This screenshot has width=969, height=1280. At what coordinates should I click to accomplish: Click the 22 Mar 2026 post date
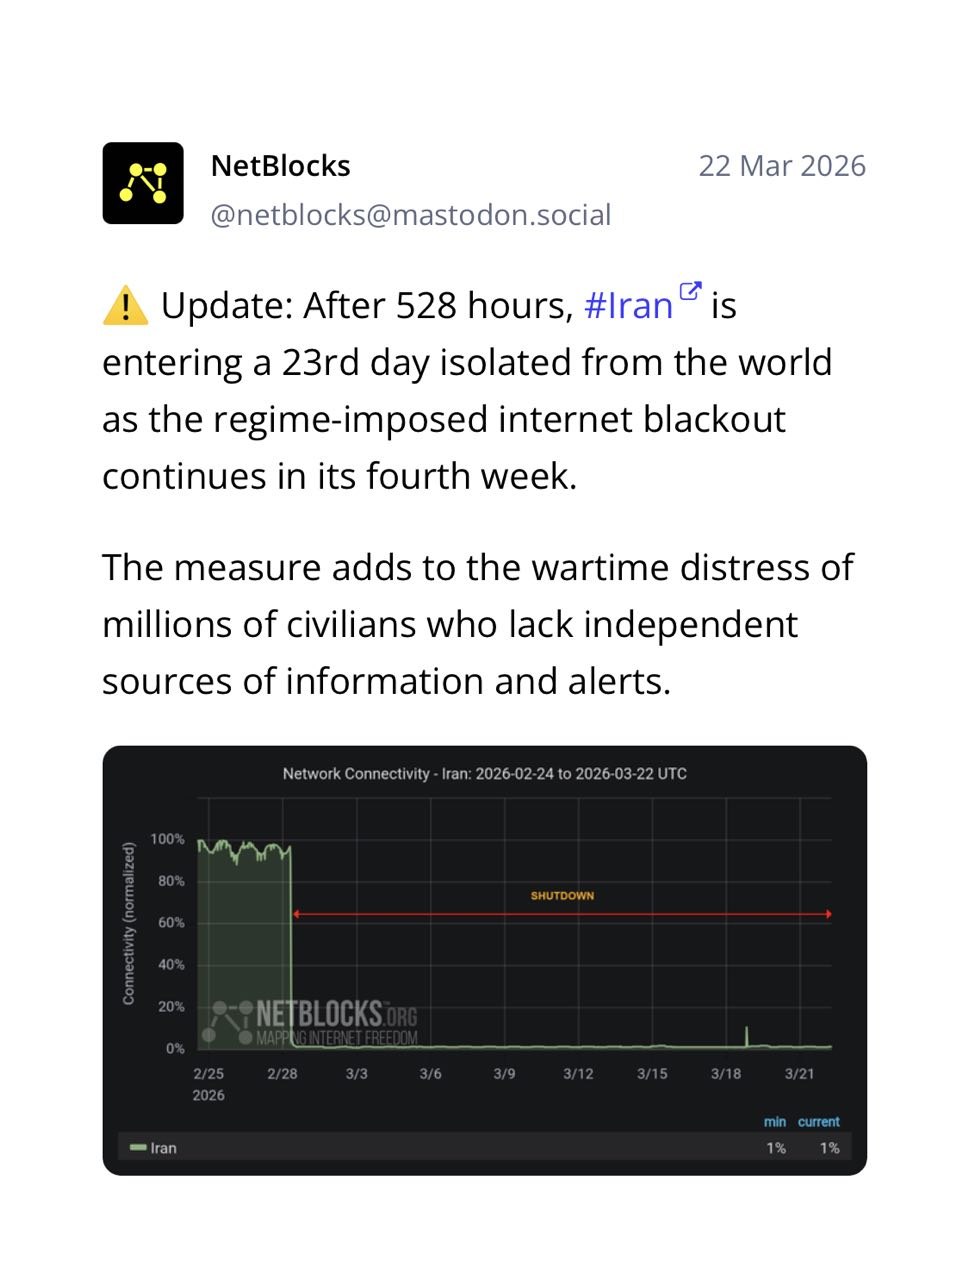tap(781, 166)
